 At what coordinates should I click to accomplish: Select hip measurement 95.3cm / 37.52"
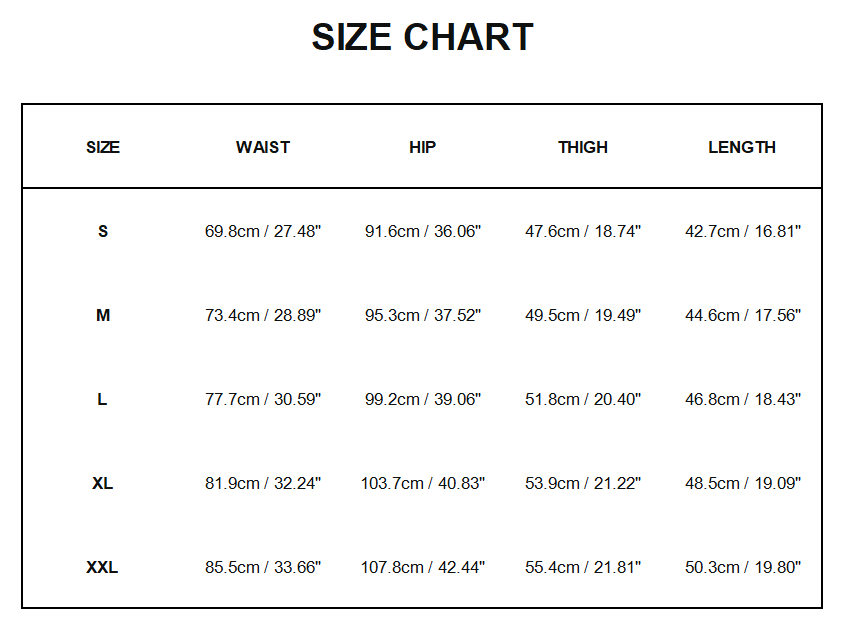tap(423, 315)
